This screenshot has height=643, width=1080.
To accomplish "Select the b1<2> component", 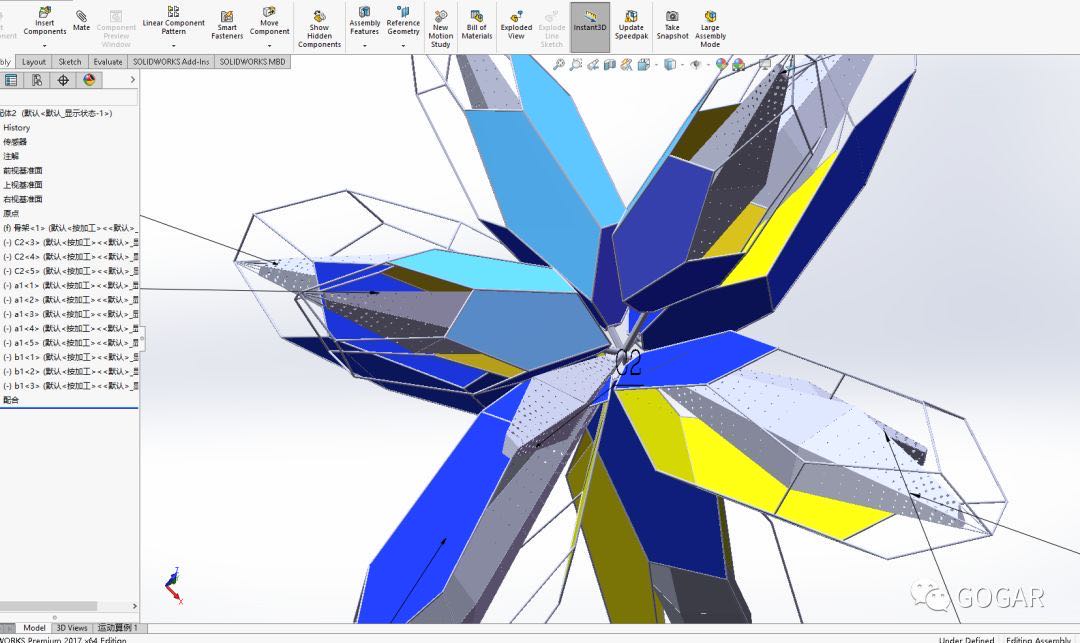I will click(x=70, y=371).
